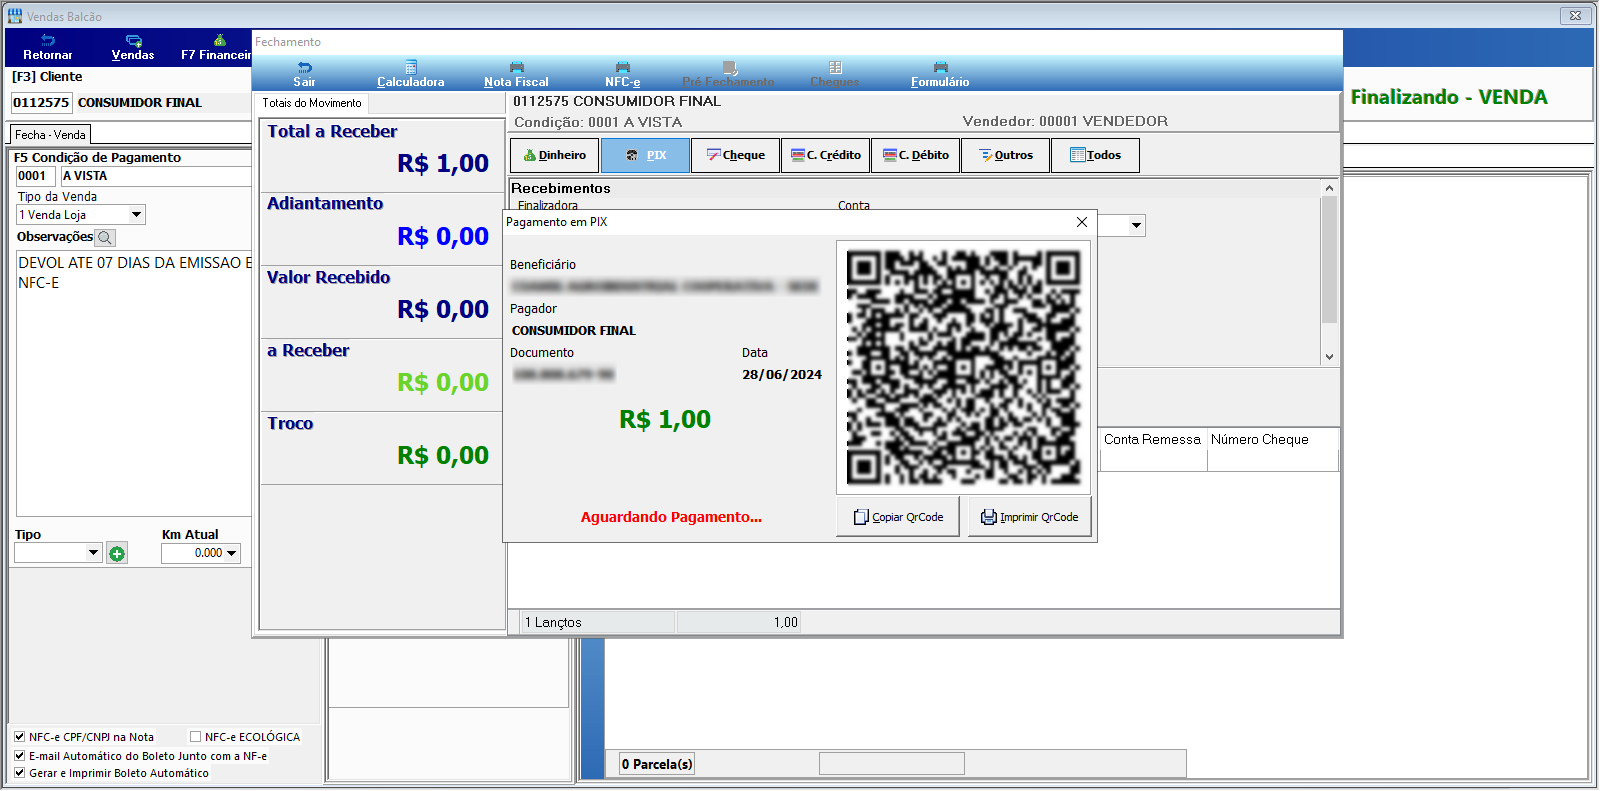Click the A VISTA condition field

tap(156, 176)
